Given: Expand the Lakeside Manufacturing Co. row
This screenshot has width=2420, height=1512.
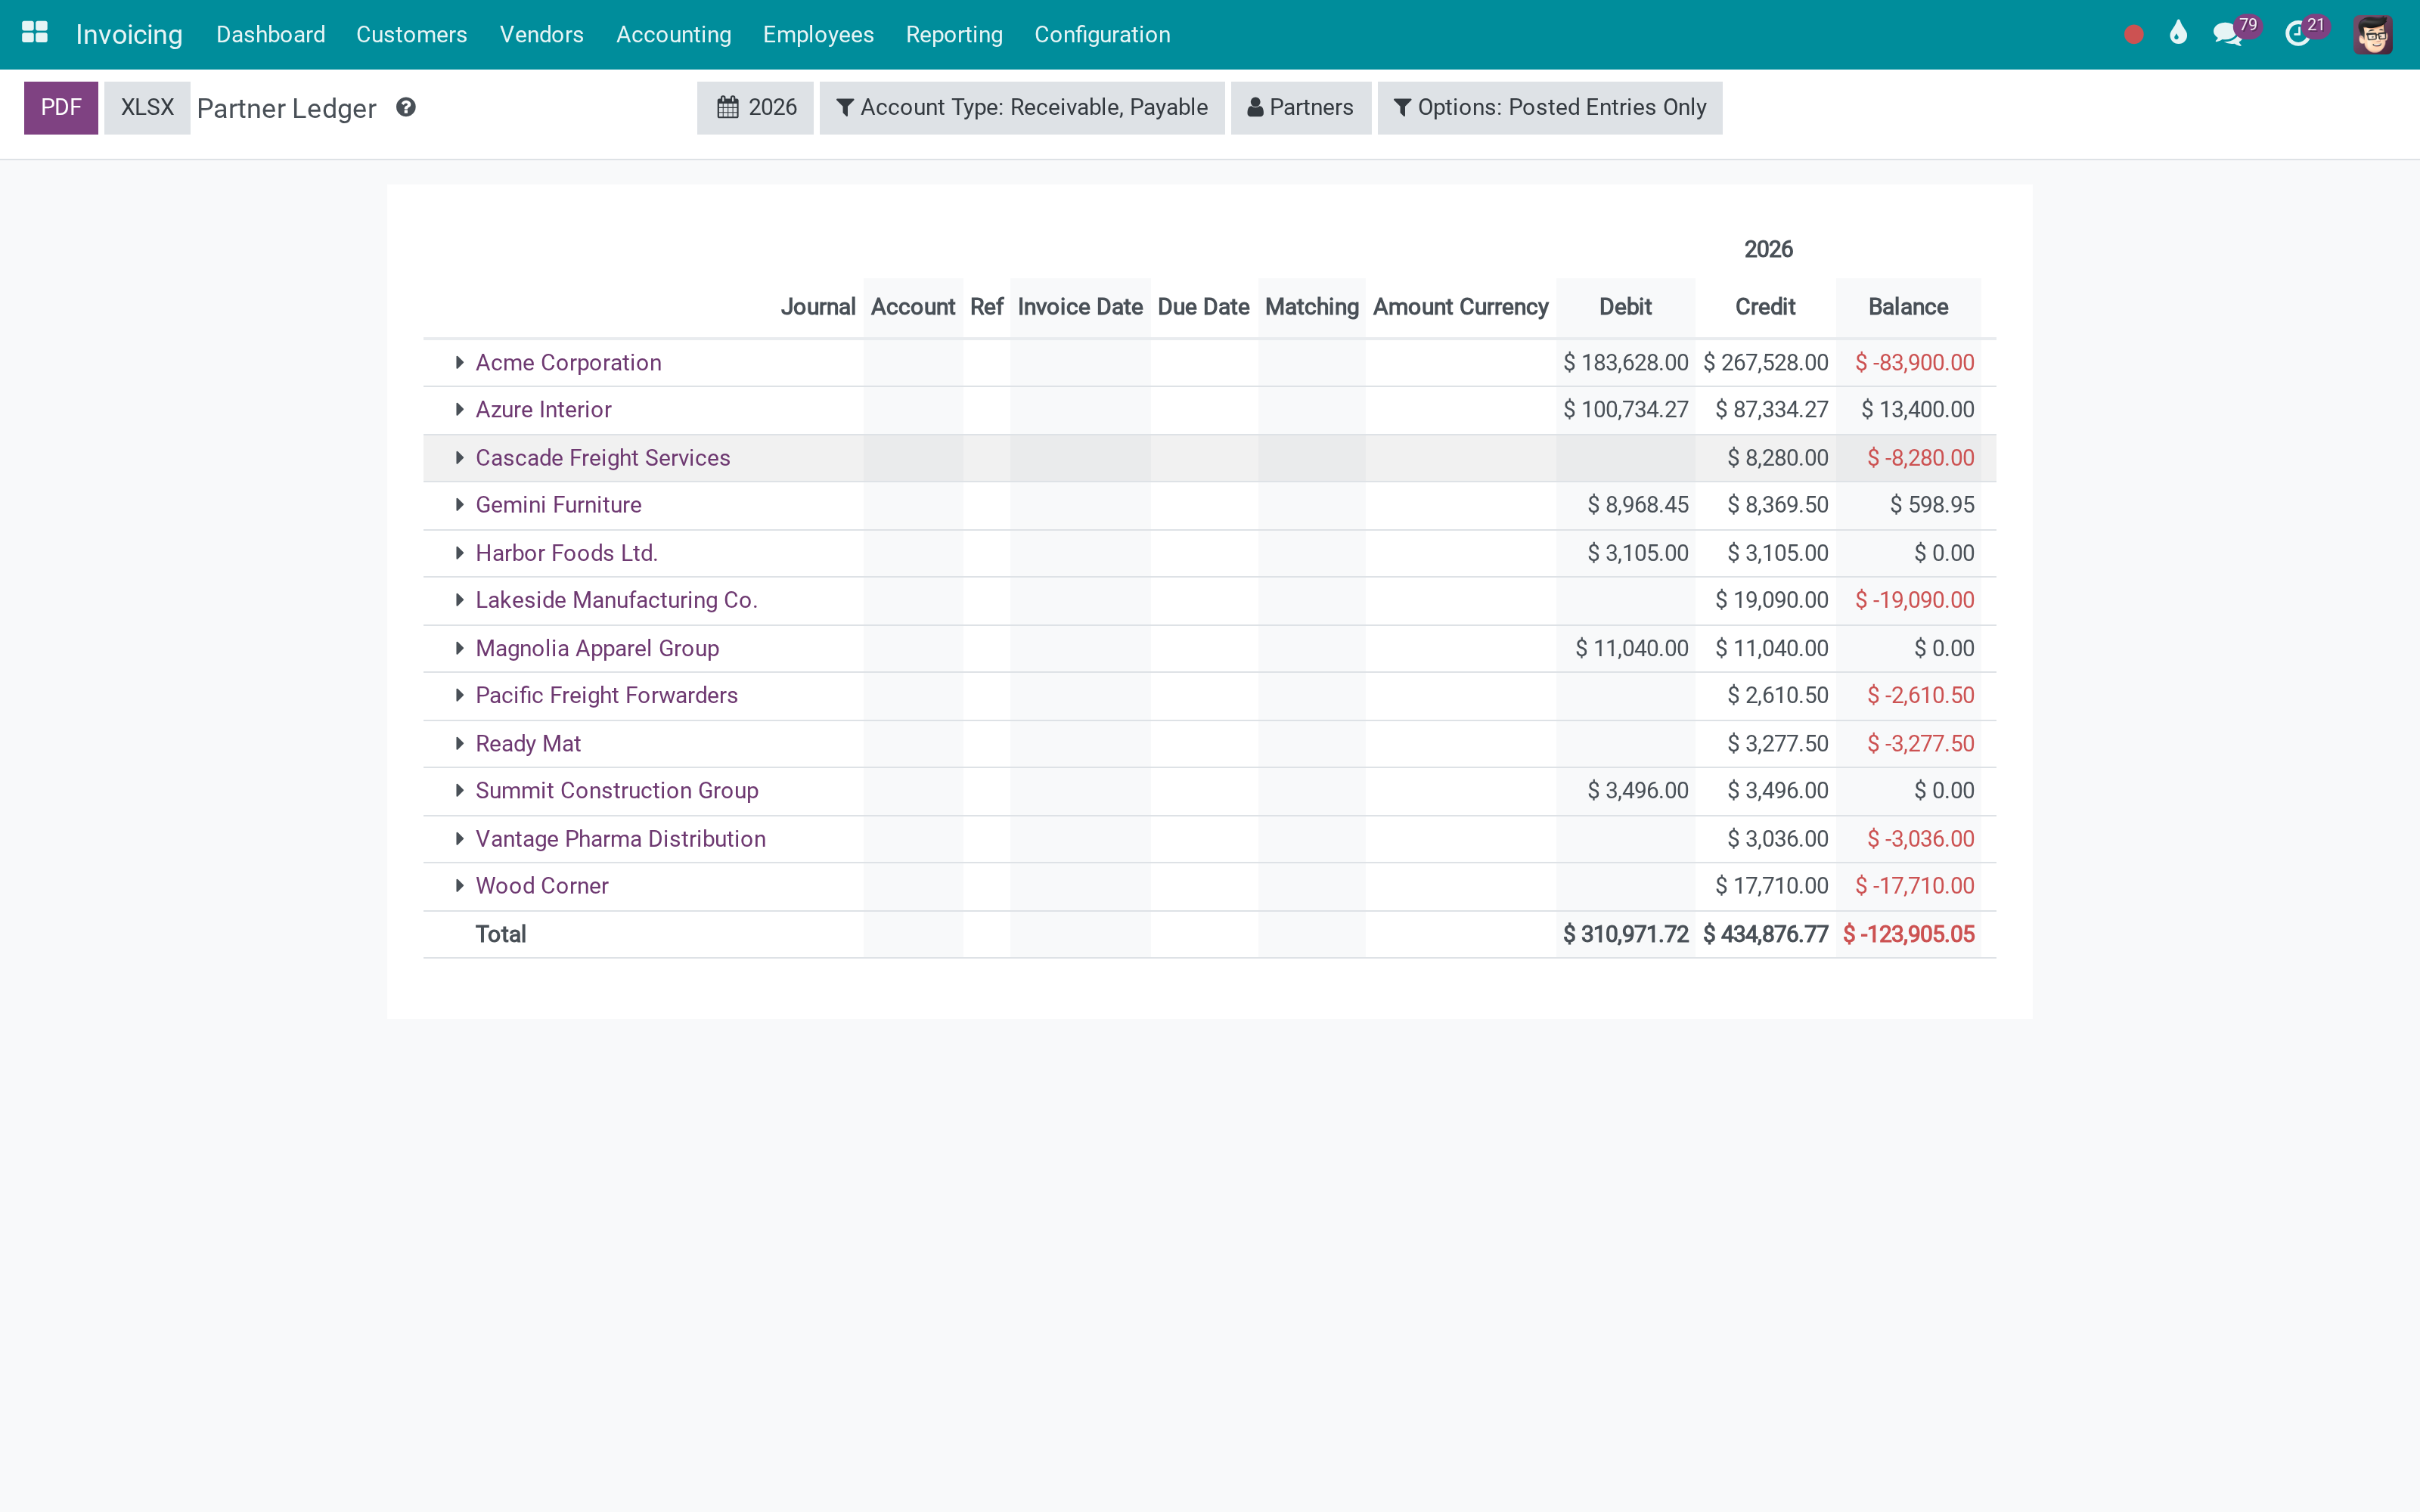Looking at the screenshot, I should tap(459, 600).
